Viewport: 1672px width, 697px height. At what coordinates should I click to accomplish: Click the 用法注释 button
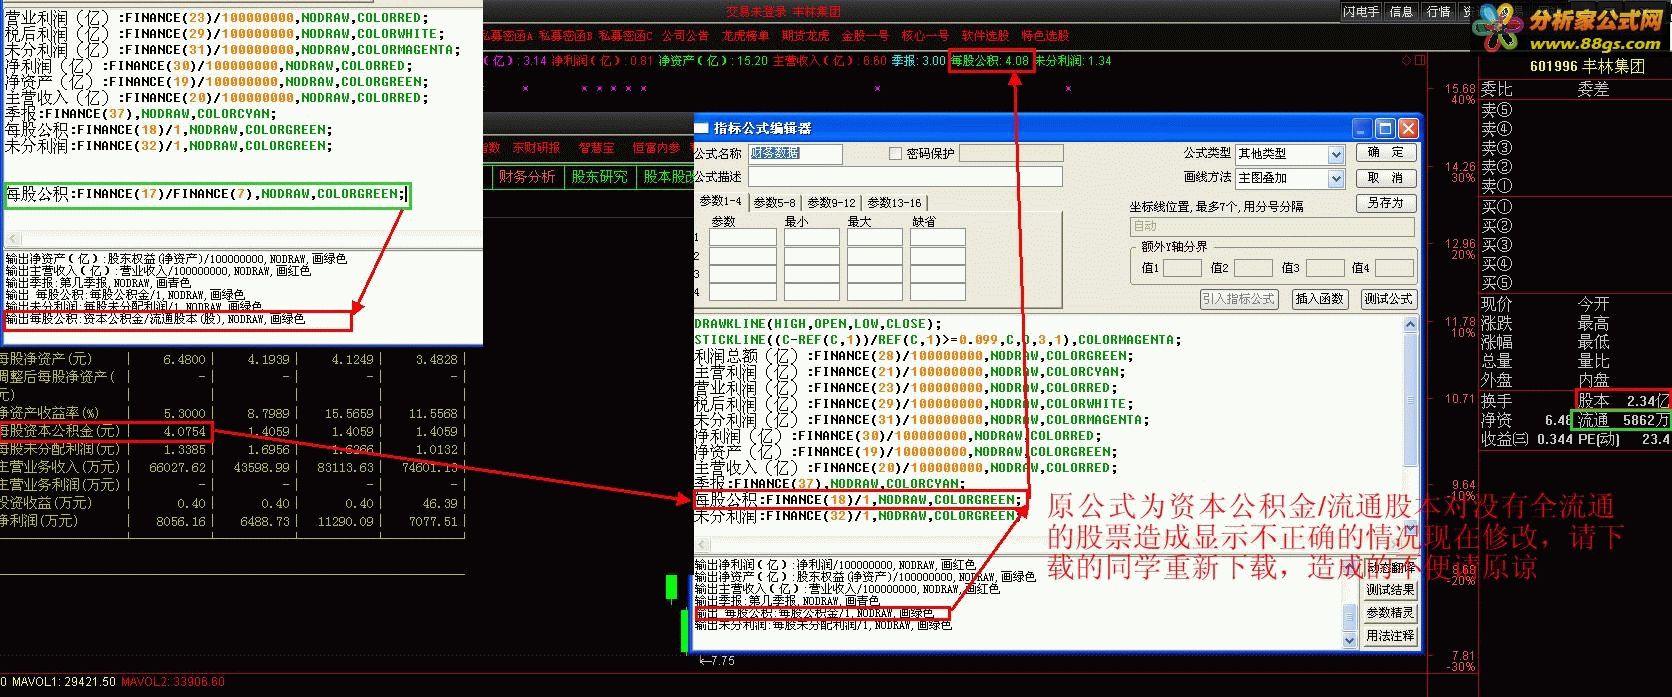coord(1390,636)
